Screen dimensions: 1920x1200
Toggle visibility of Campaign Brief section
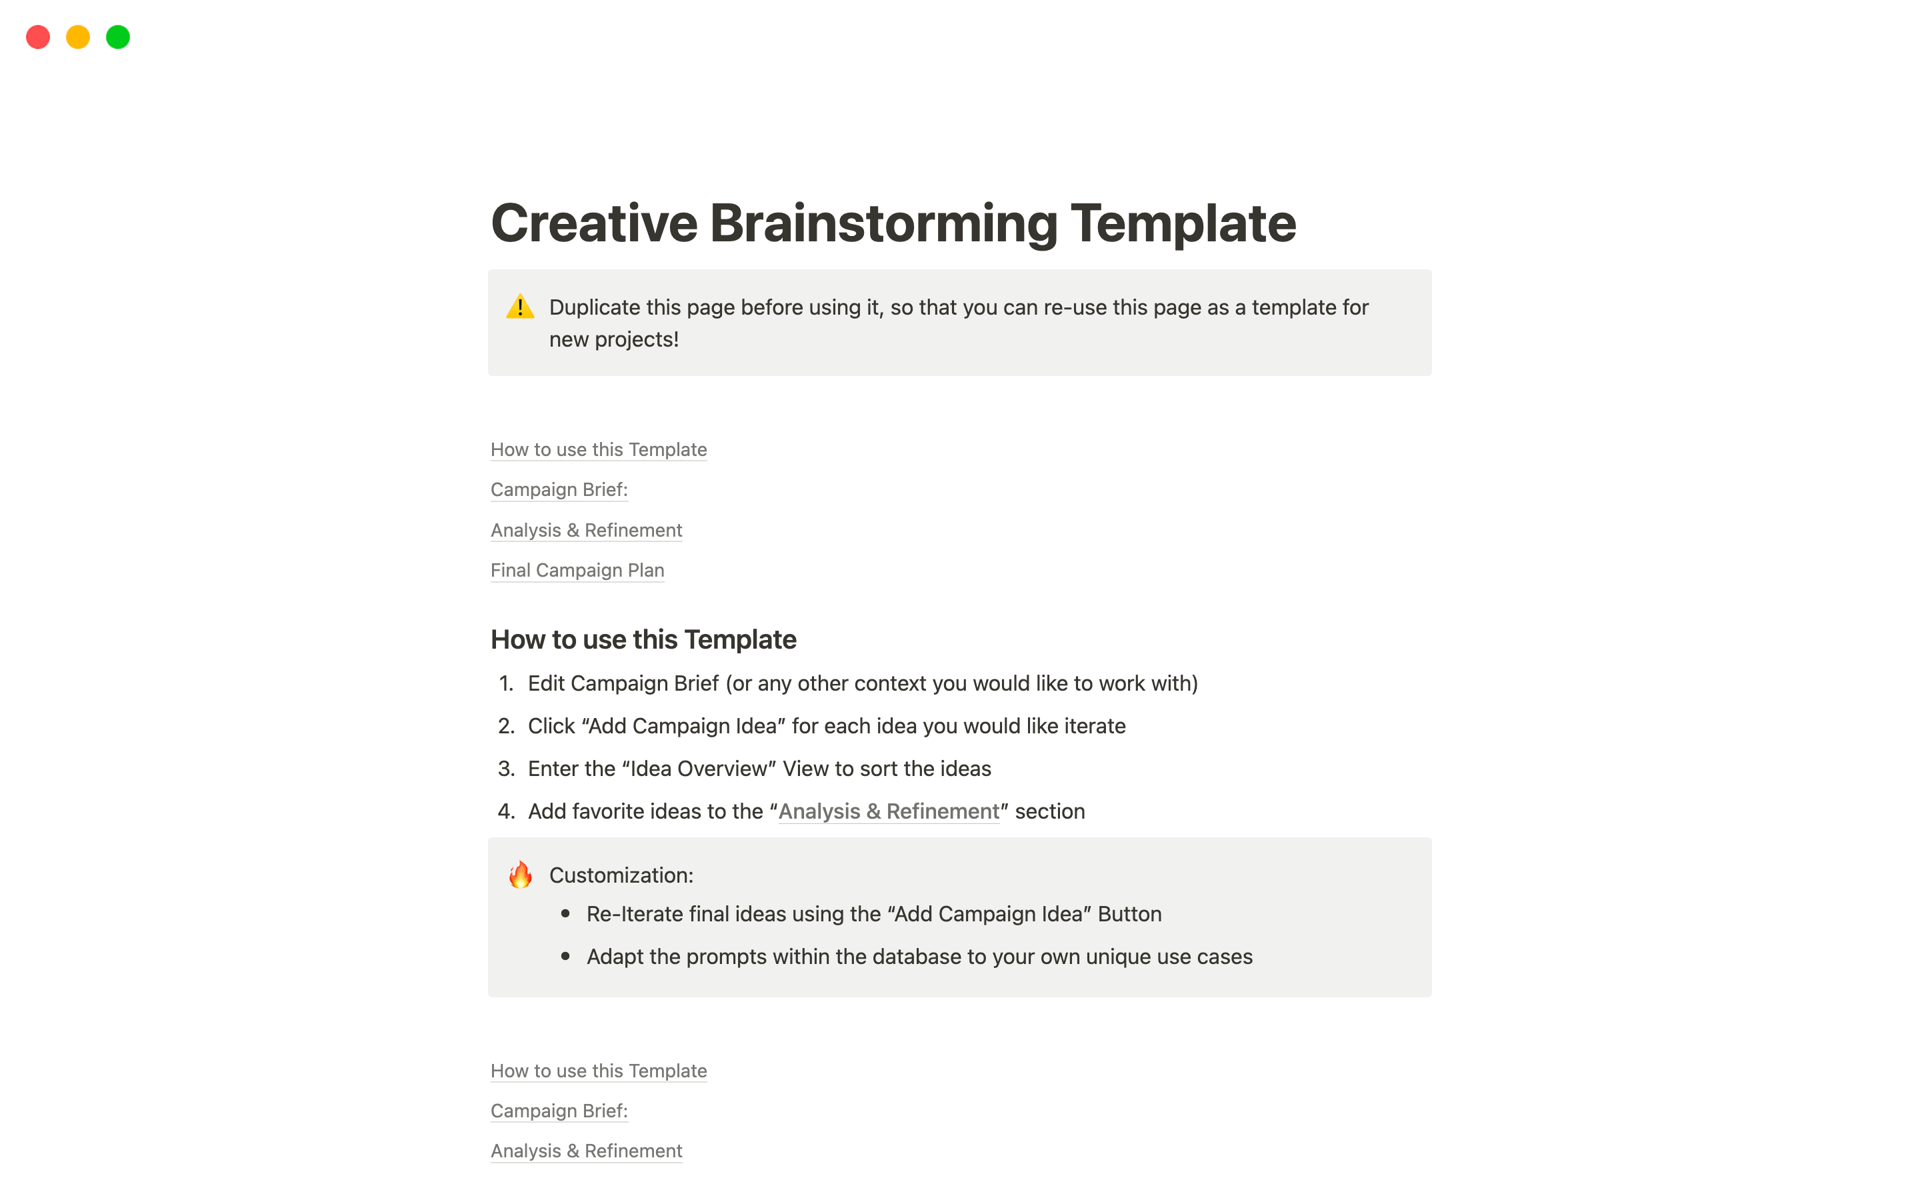coord(560,489)
